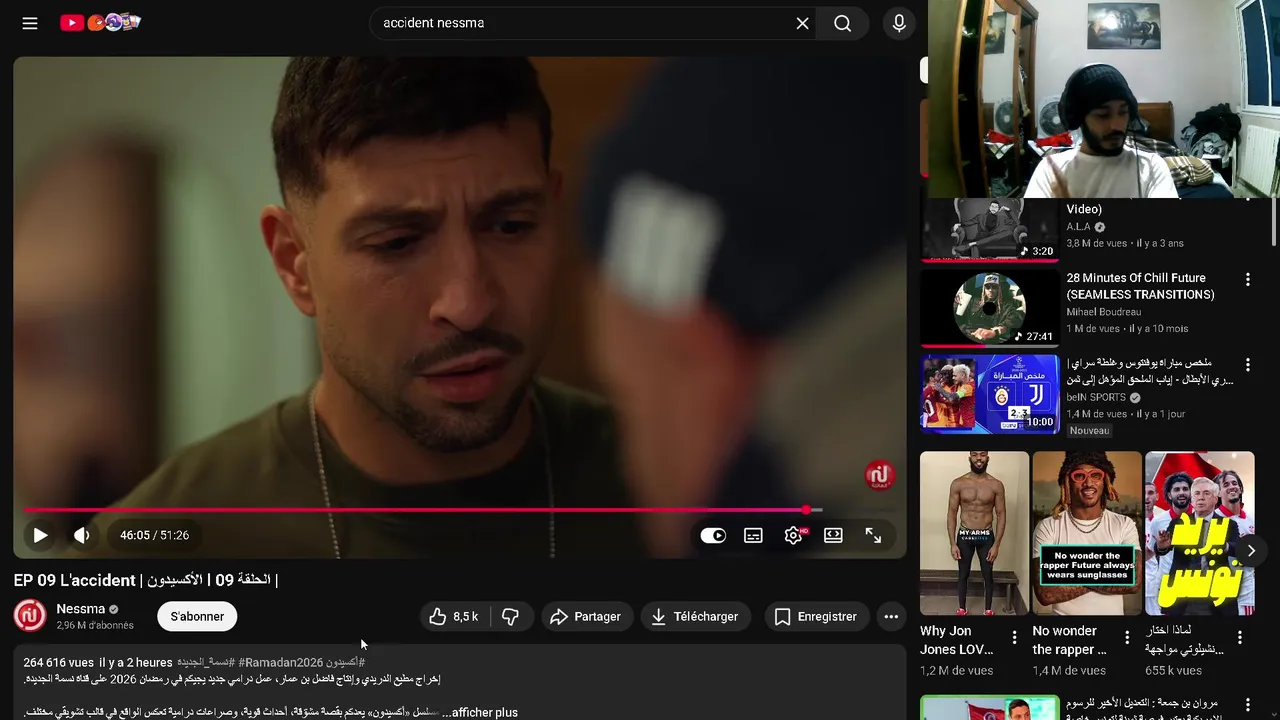Click Mihael Boudreau channel name

tap(1104, 312)
